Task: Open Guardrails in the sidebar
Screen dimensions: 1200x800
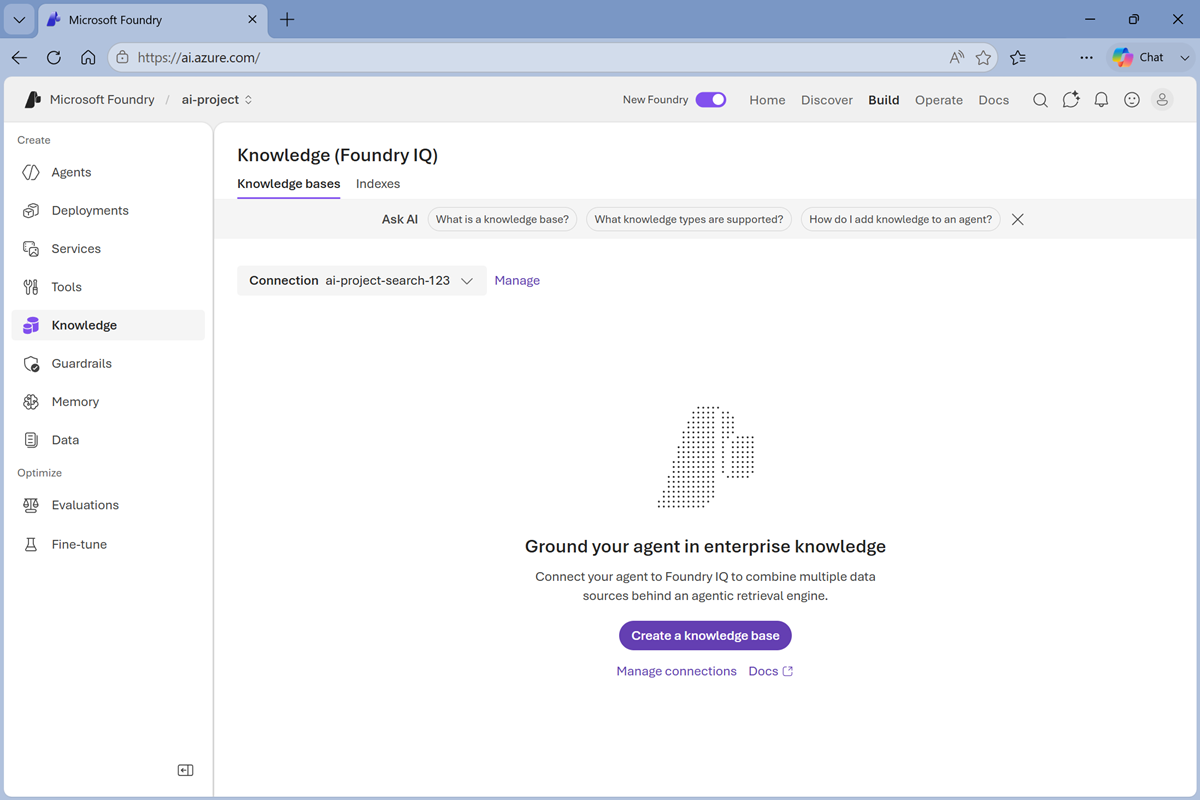Action: (108, 363)
